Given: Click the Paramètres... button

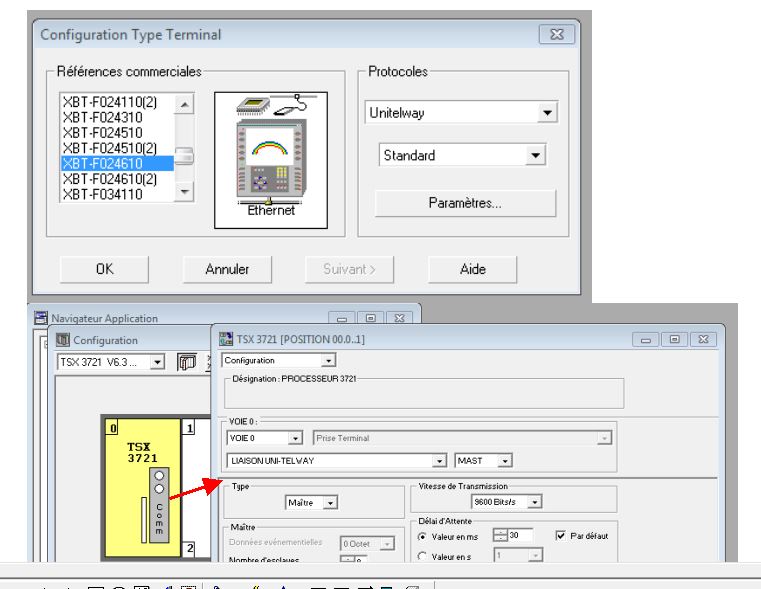Looking at the screenshot, I should click(465, 203).
